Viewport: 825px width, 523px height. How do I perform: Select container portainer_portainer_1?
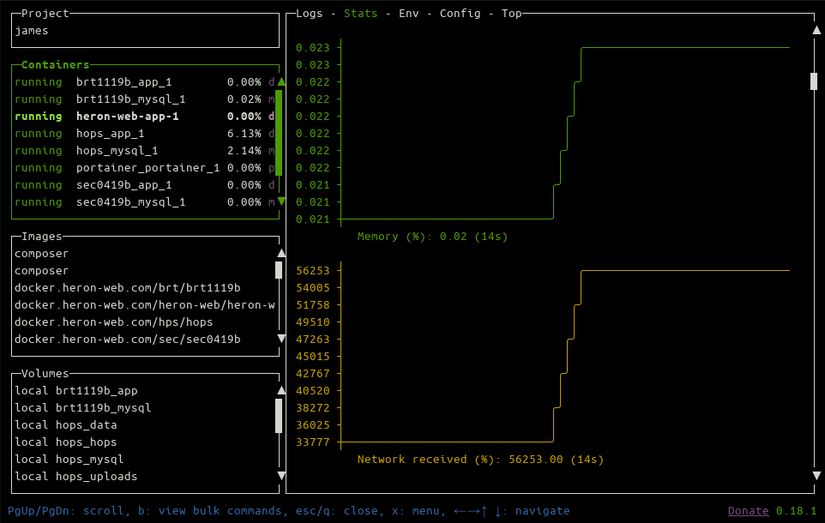[x=145, y=167]
